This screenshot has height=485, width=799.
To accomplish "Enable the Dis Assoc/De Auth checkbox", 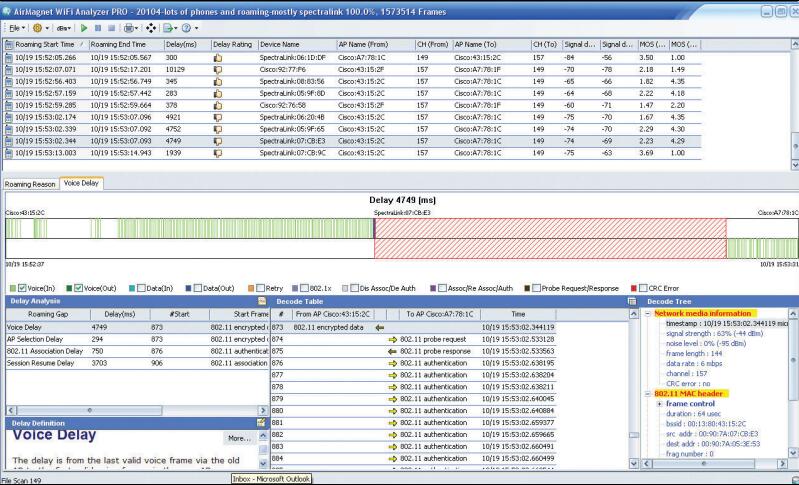I will 354,288.
